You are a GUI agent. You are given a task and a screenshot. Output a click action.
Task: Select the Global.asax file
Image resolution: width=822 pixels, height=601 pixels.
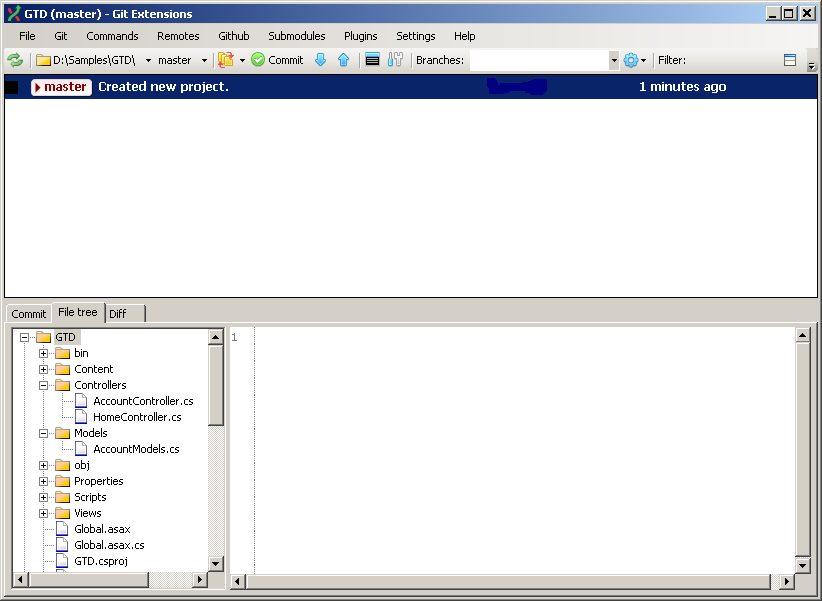coord(102,529)
